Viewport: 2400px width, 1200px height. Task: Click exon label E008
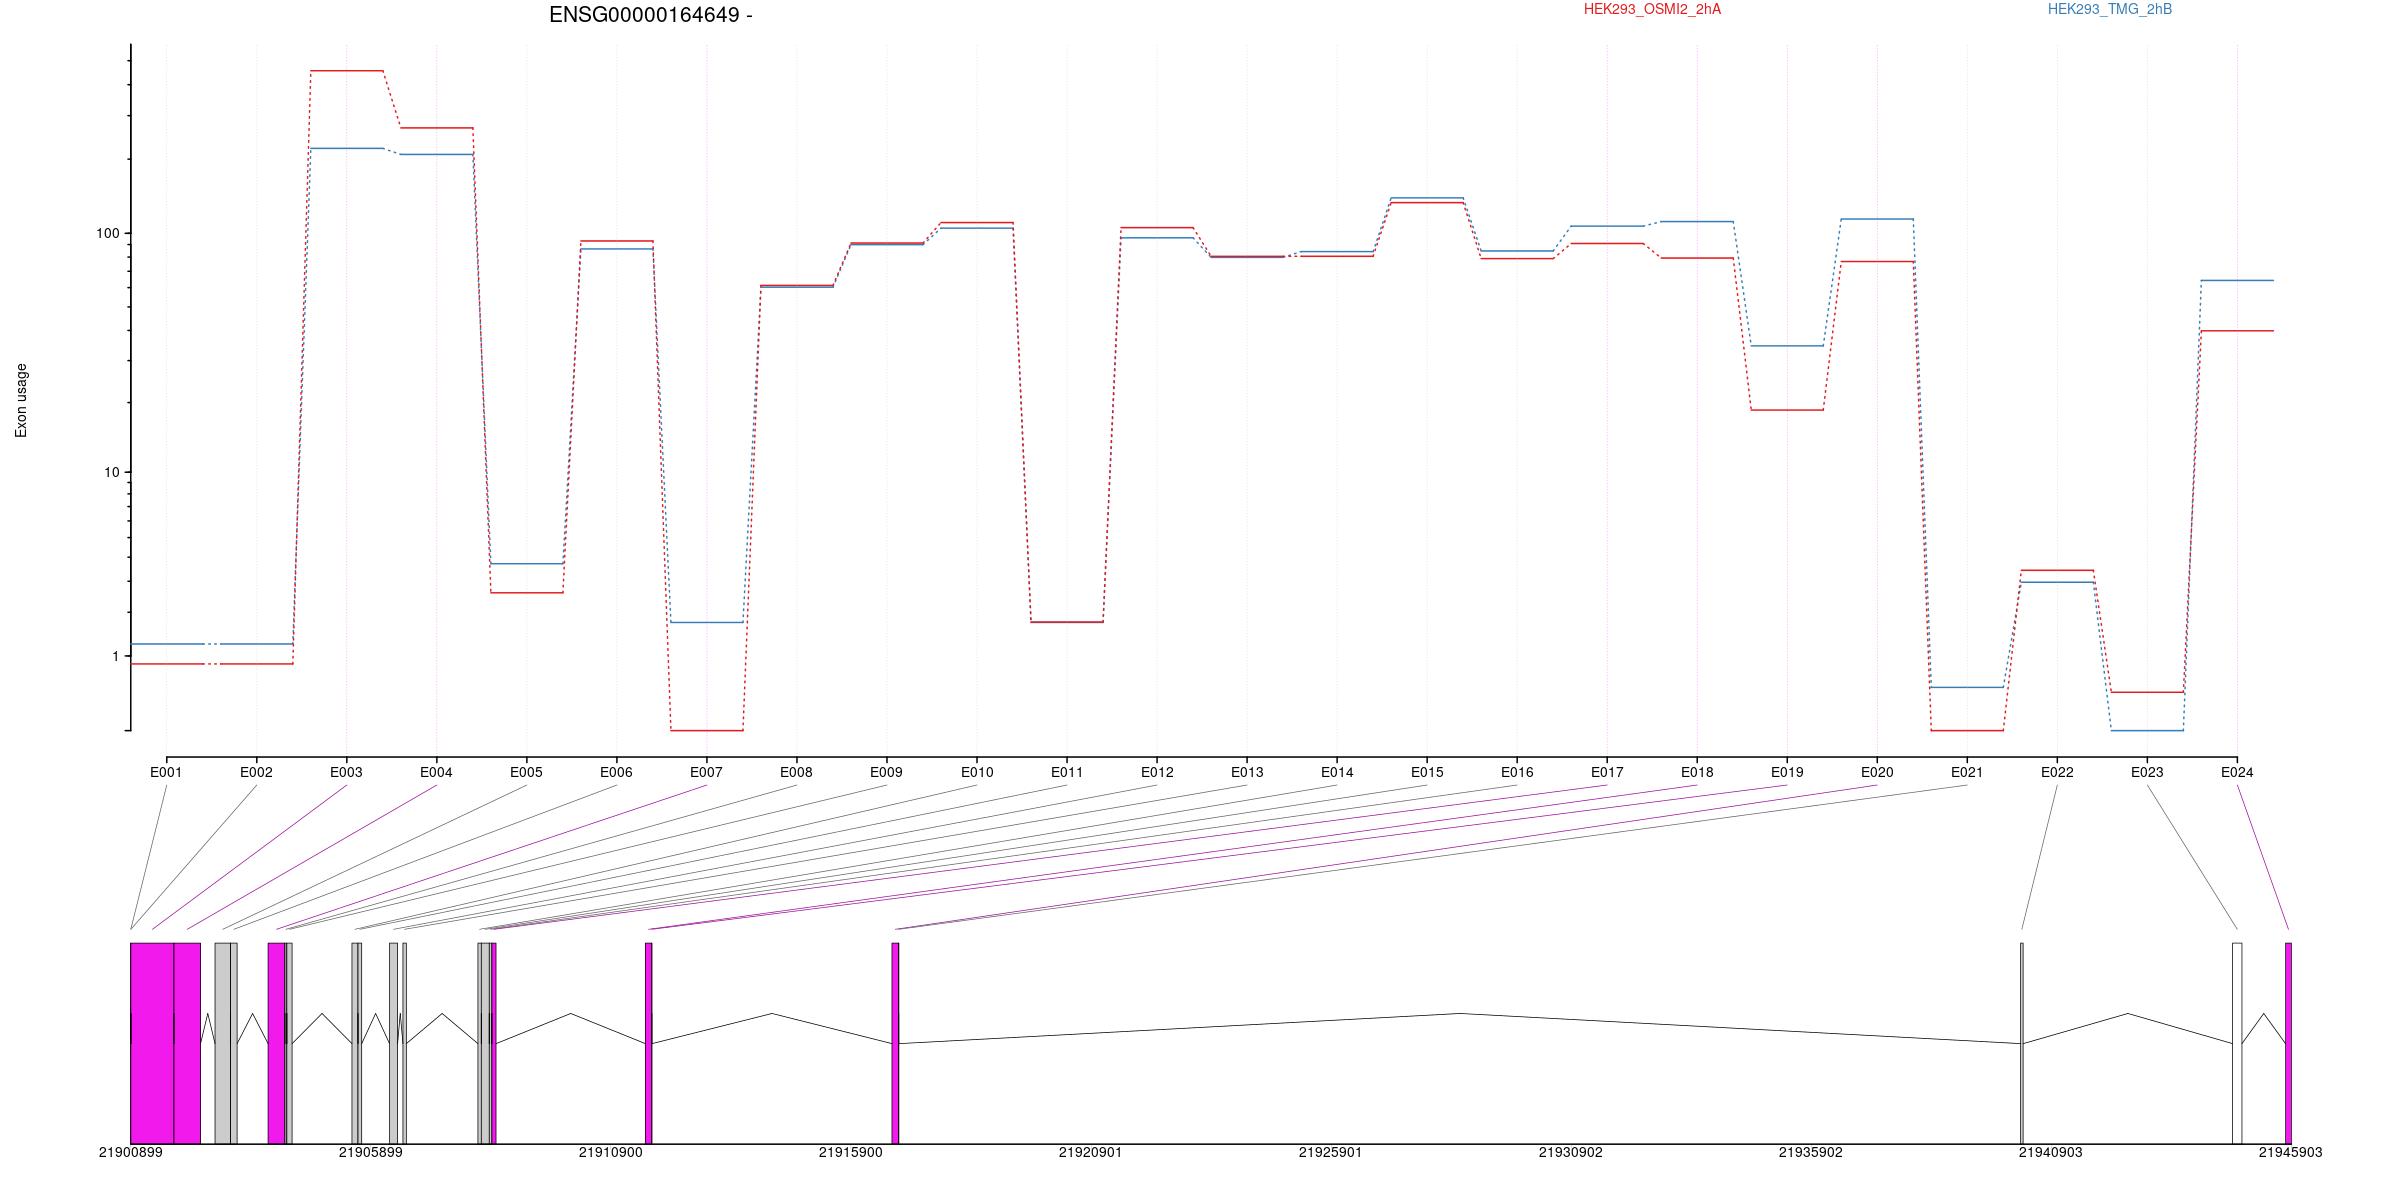point(796,772)
